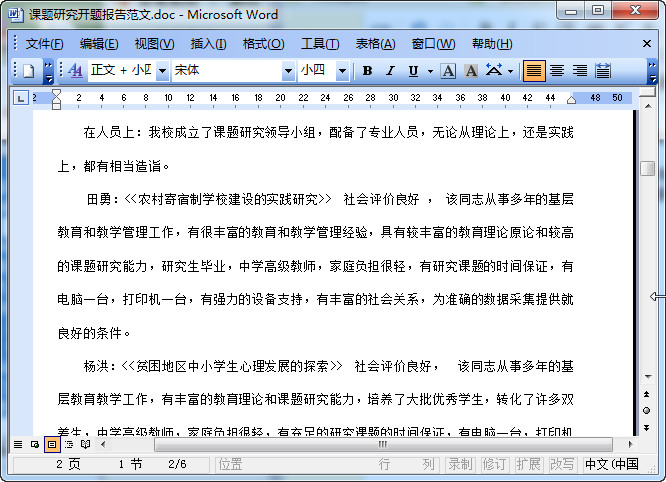This screenshot has width=666, height=482.
Task: Click the Character Scaling icon
Action: [494, 70]
